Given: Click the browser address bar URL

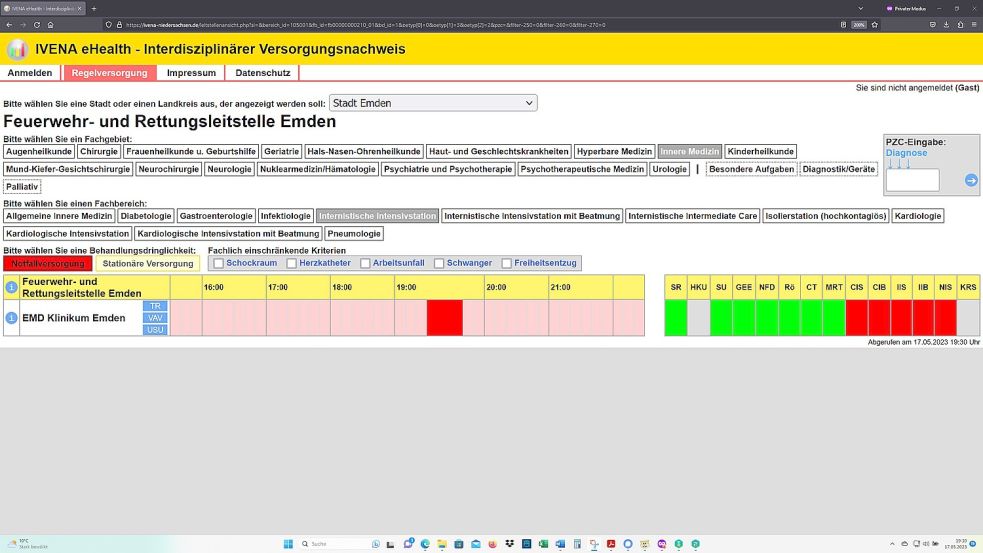Looking at the screenshot, I should tap(365, 25).
